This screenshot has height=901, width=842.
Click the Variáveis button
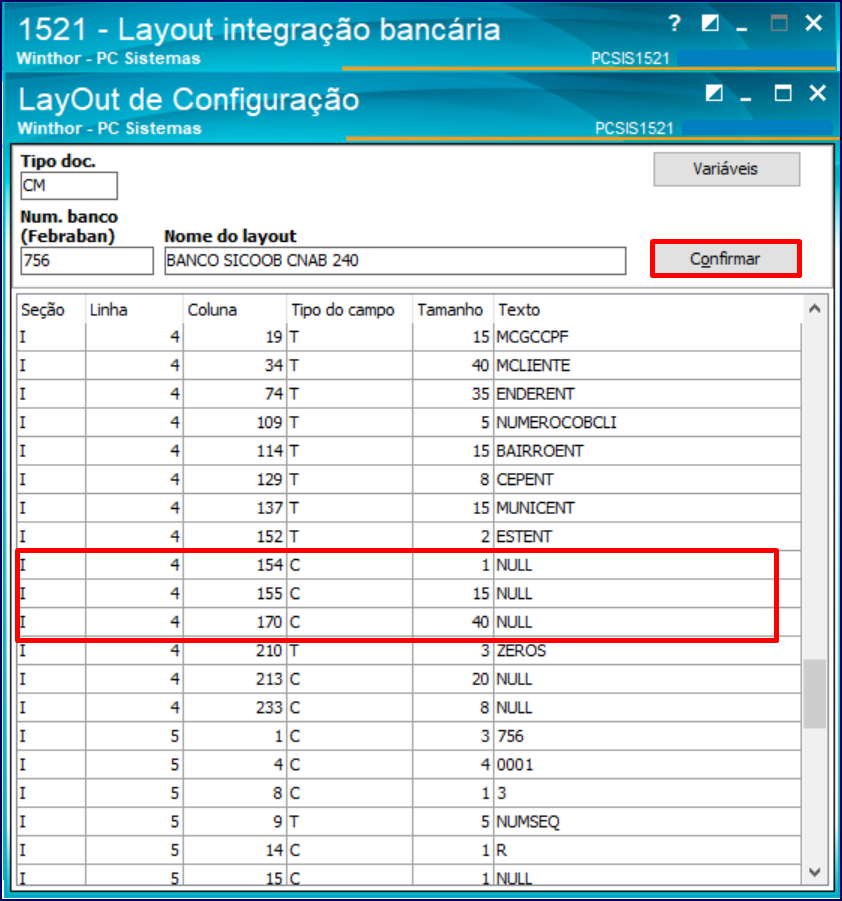pyautogui.click(x=726, y=169)
